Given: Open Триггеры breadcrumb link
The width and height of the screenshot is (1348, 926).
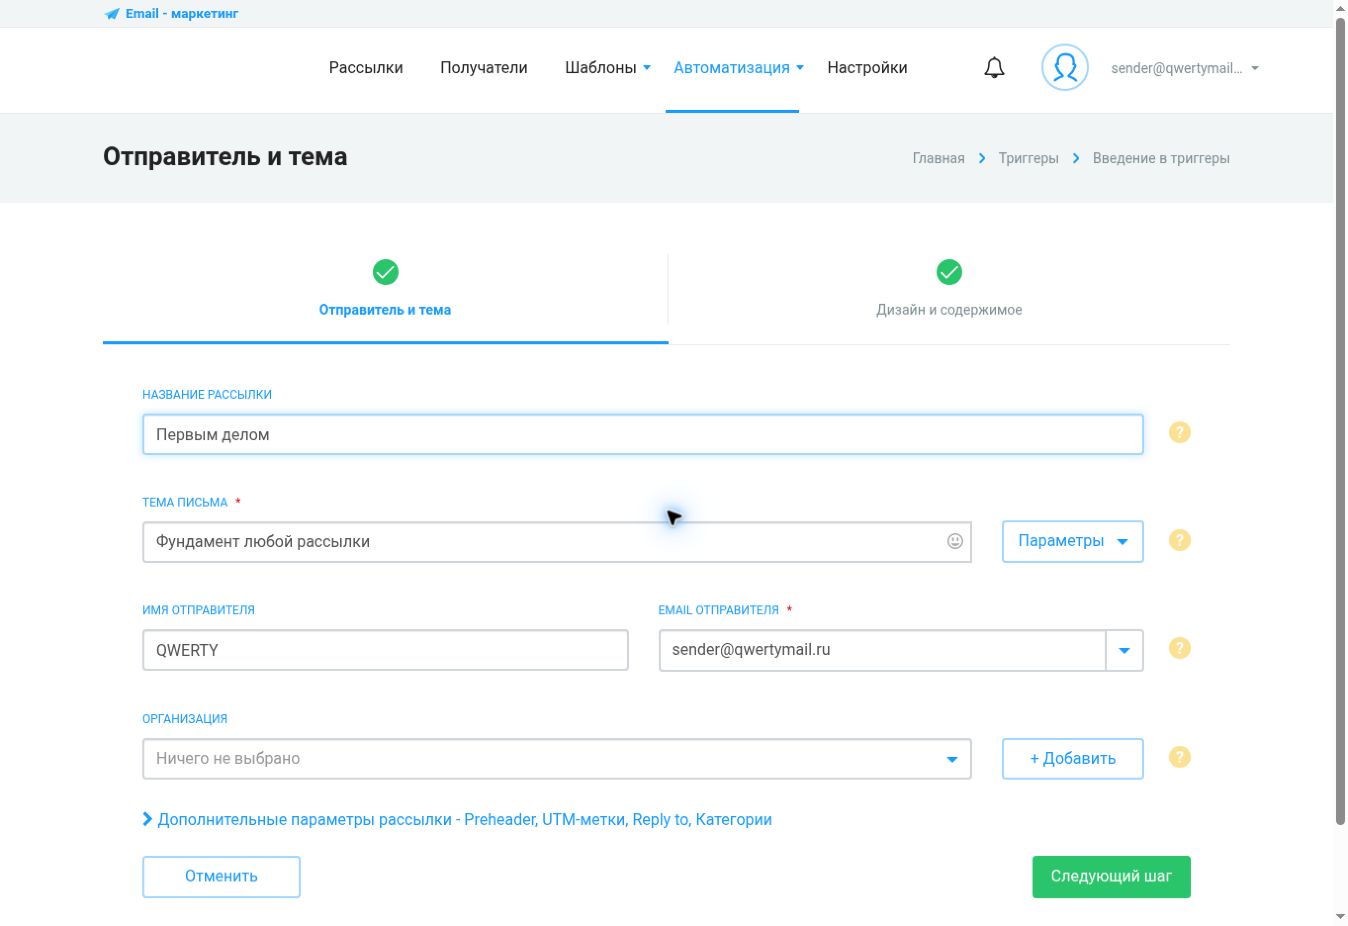Looking at the screenshot, I should point(1028,158).
